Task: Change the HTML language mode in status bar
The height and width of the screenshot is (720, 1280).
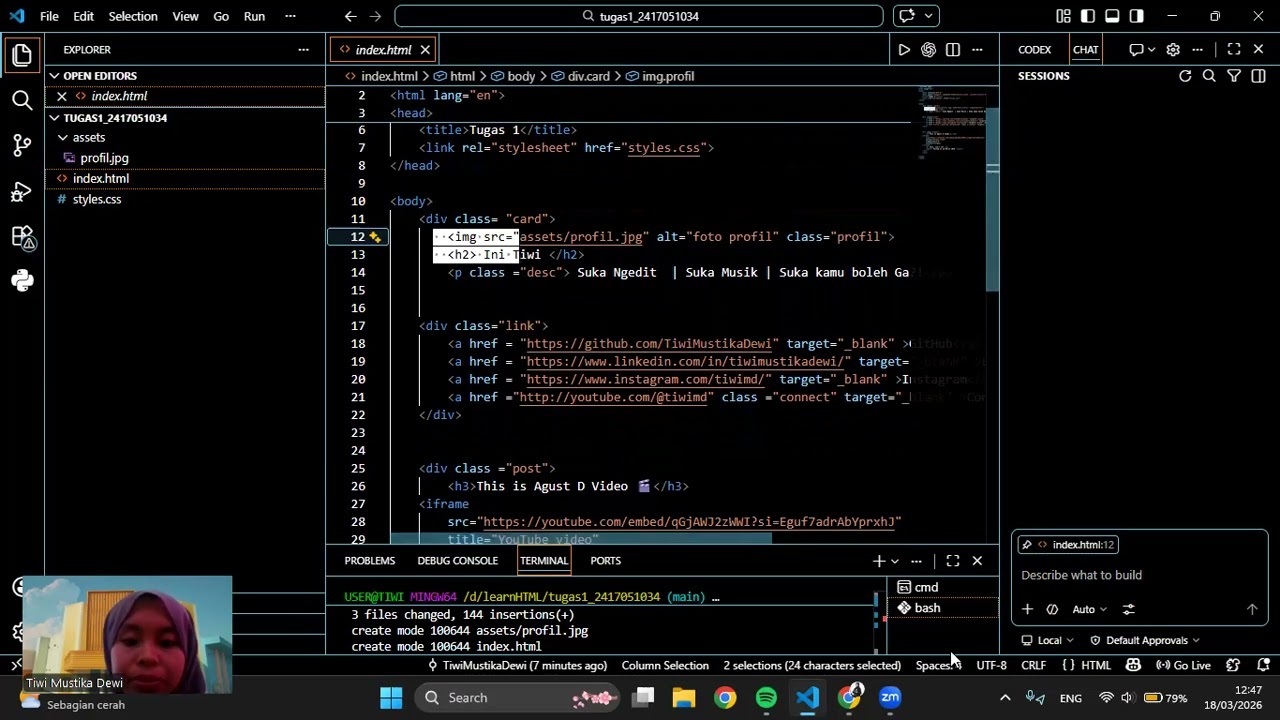Action: point(1096,665)
